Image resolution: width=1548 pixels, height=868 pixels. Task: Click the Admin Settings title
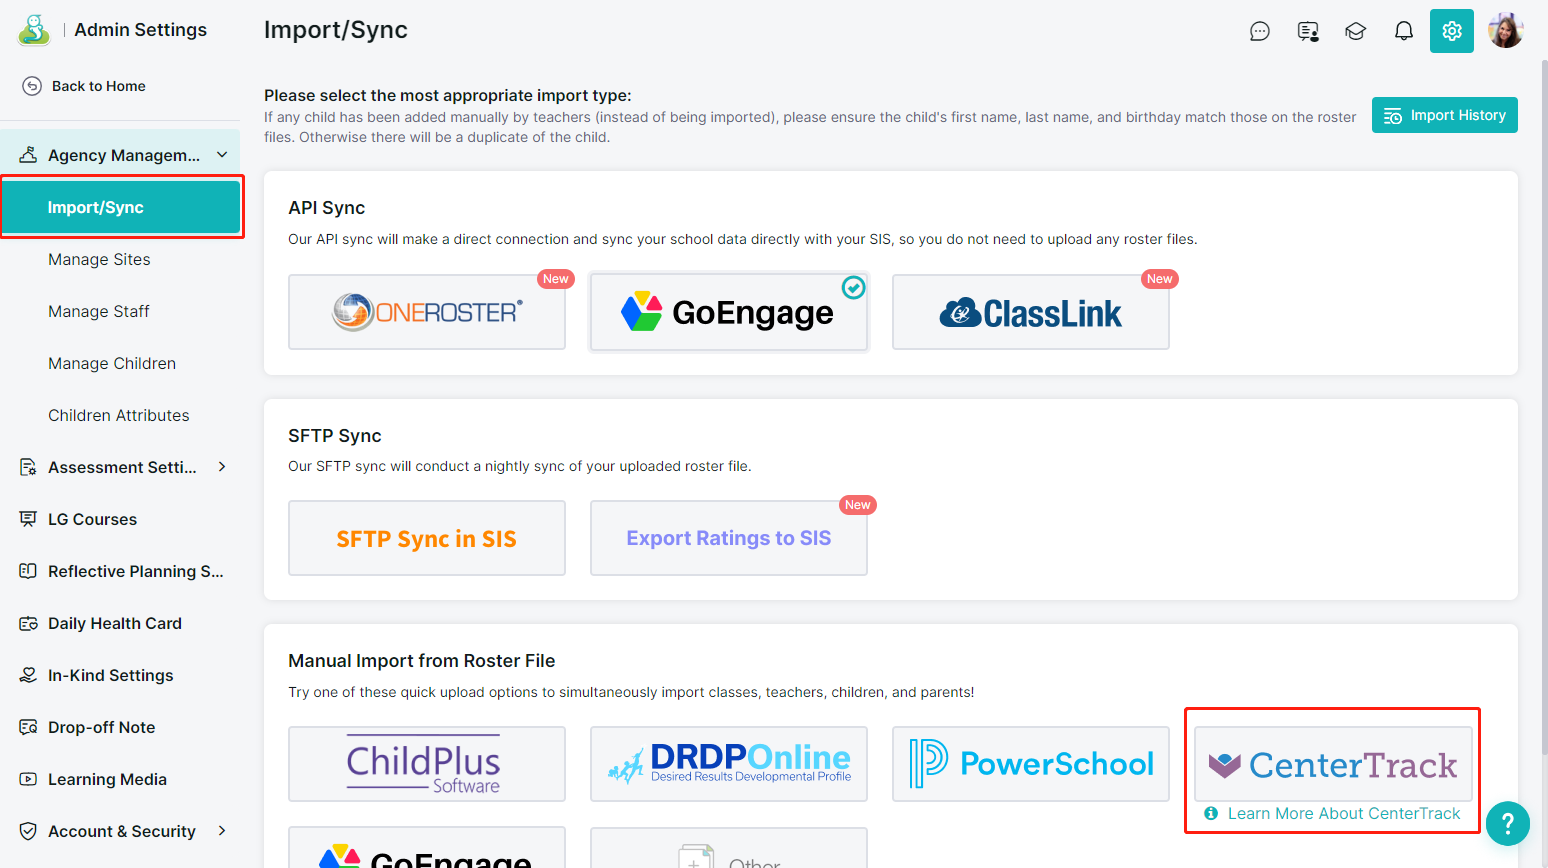pyautogui.click(x=141, y=30)
